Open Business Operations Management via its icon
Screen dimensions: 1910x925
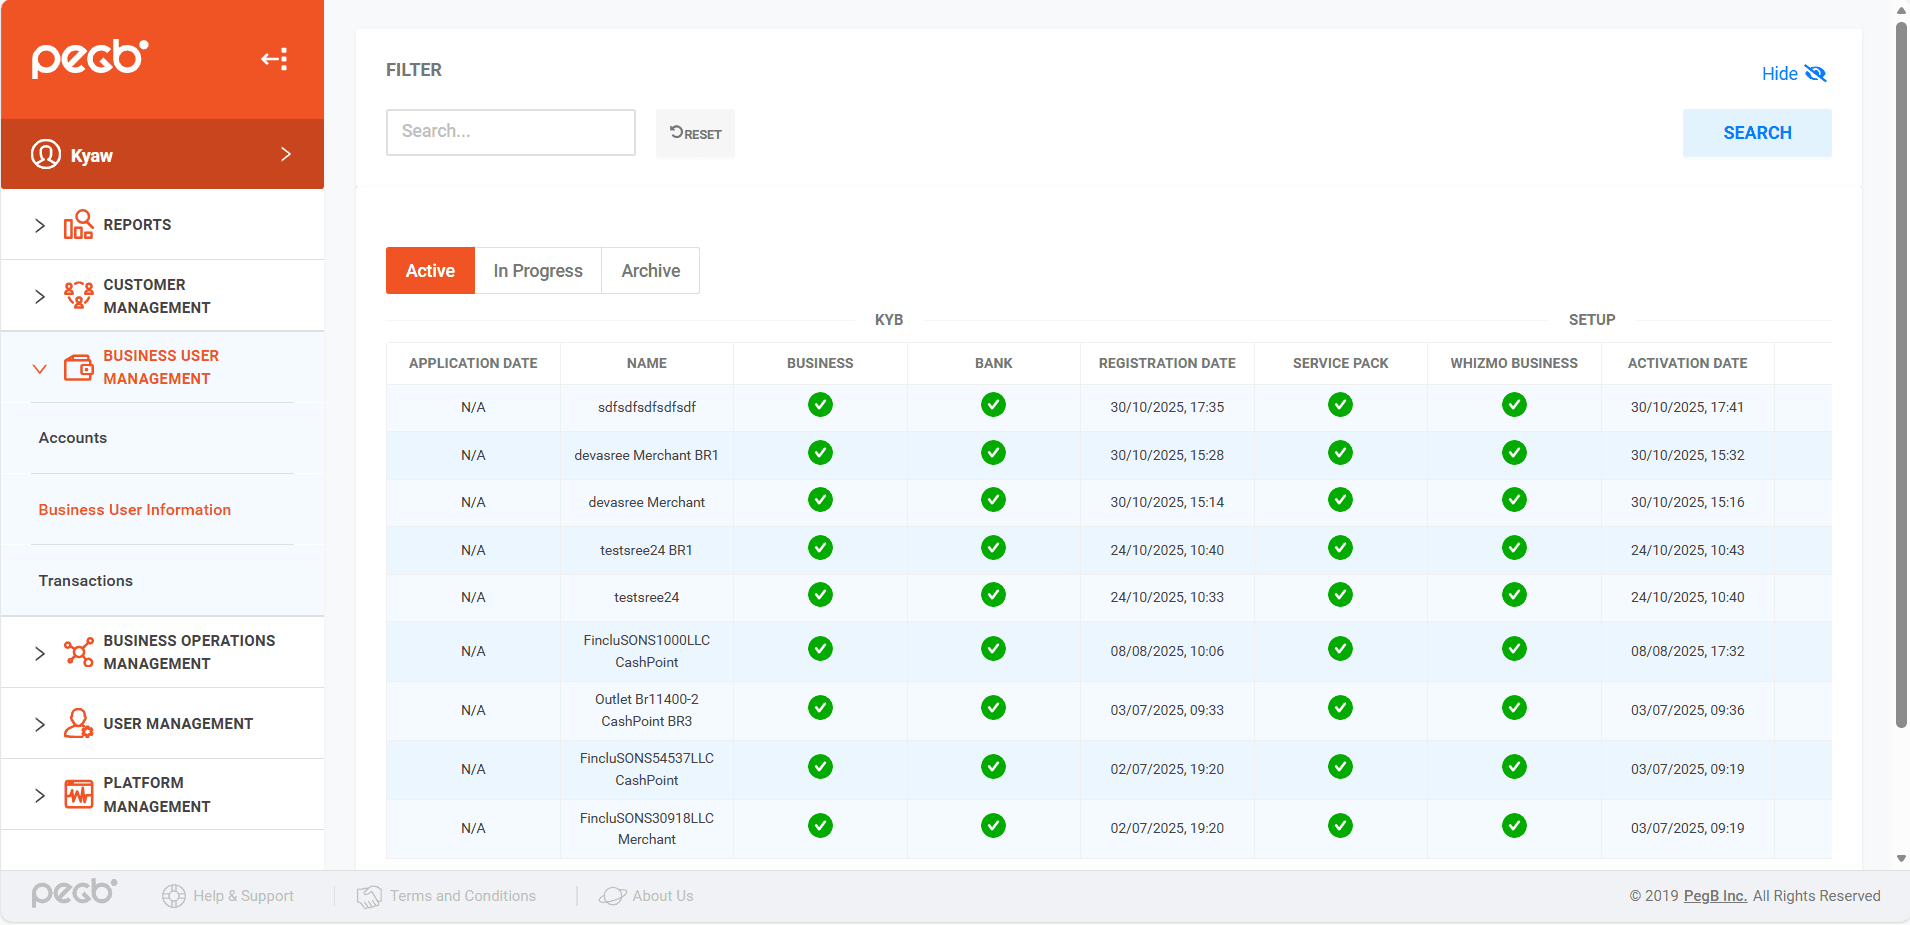click(78, 651)
